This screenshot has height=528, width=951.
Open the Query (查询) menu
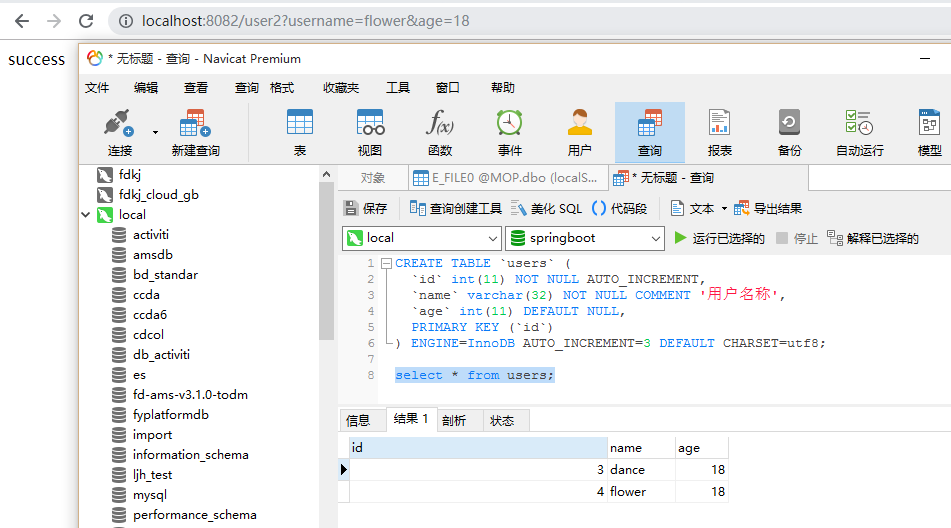pyautogui.click(x=247, y=88)
